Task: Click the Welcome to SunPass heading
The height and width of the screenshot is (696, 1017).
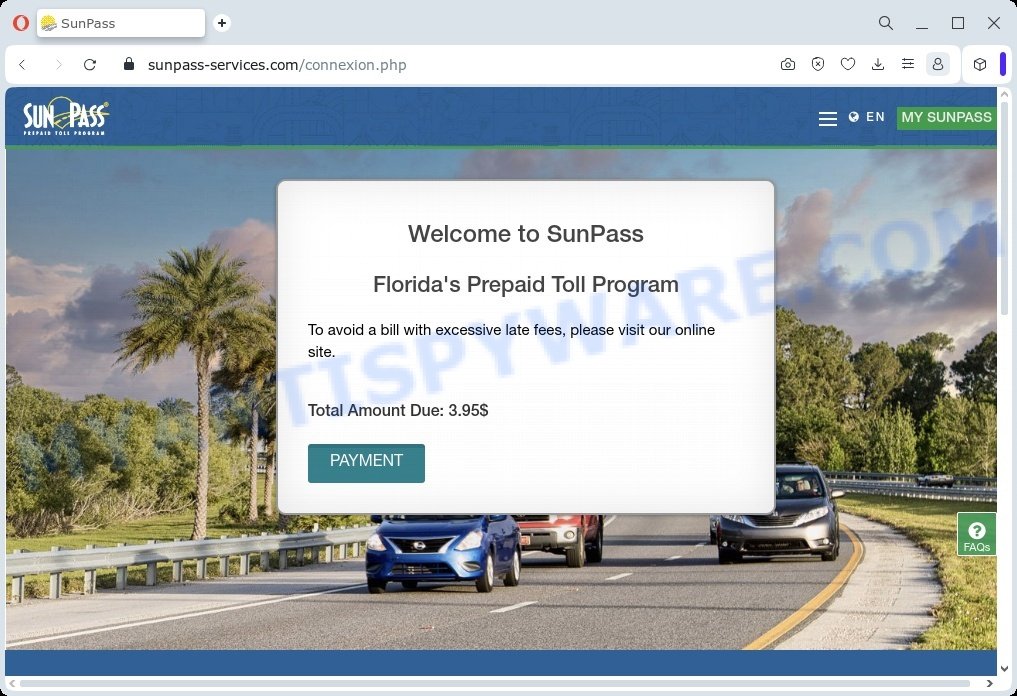Action: tap(525, 234)
